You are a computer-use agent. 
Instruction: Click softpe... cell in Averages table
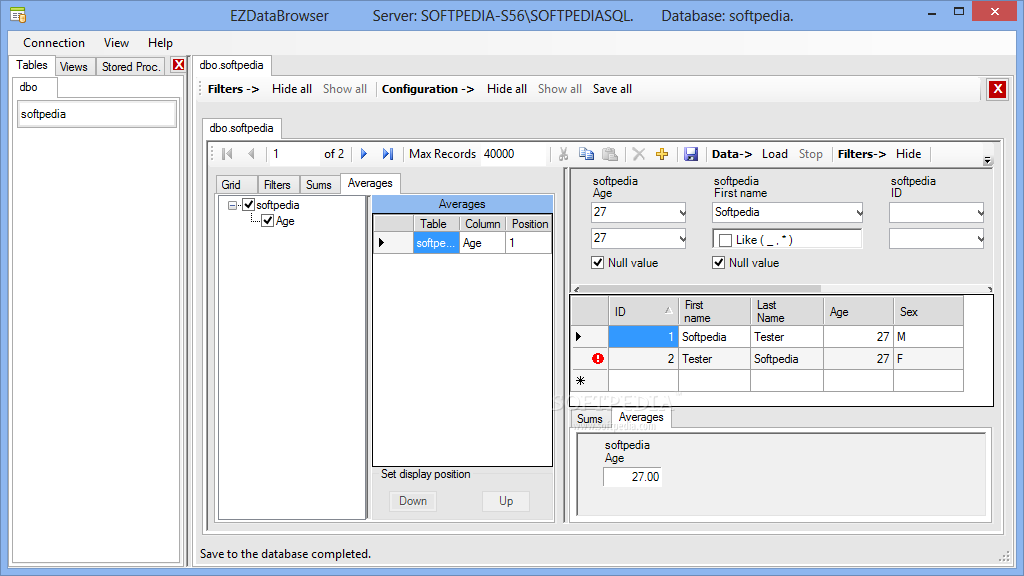click(436, 243)
